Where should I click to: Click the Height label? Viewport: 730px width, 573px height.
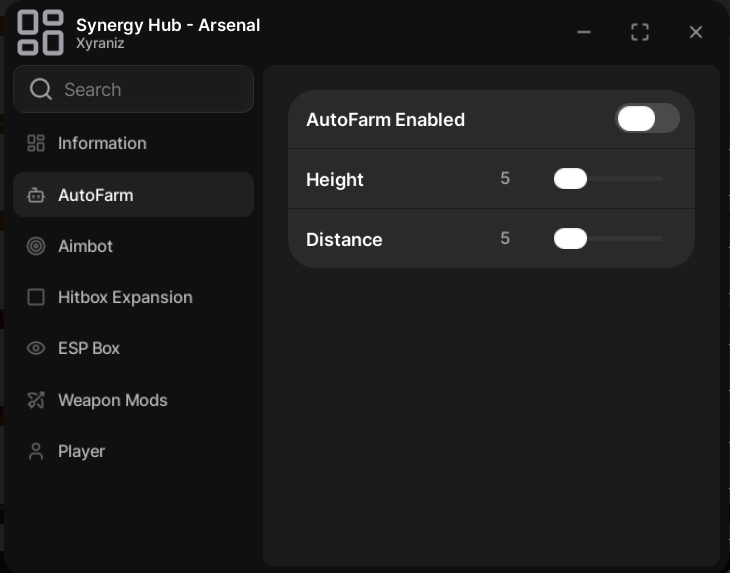(x=335, y=180)
